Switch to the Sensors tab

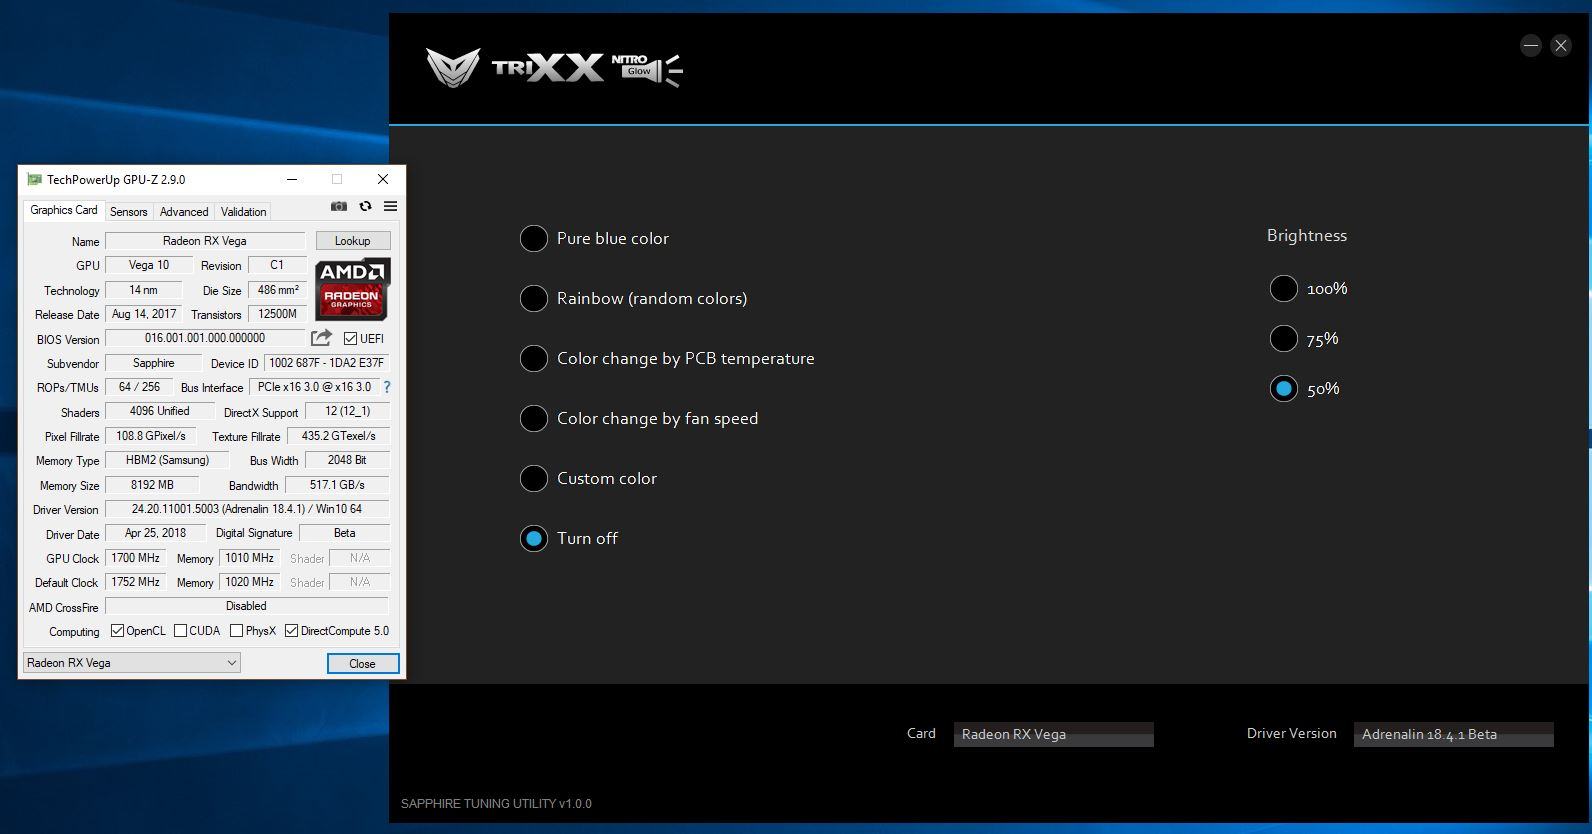coord(129,212)
